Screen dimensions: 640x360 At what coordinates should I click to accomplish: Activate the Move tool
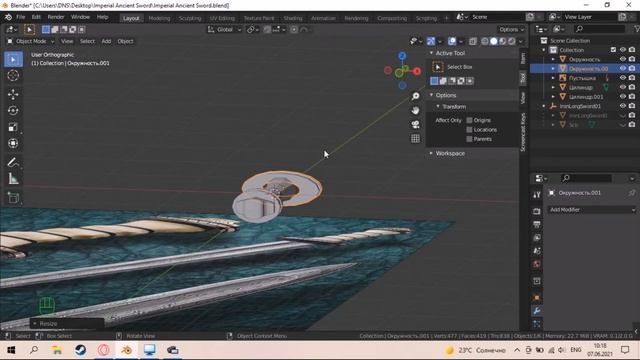click(13, 94)
